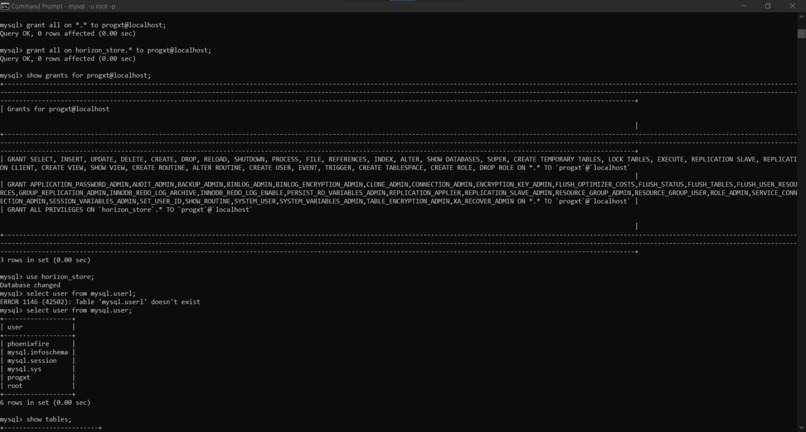Click the "user" column header in the result table
Viewport: 806px width, 432px height.
click(15, 327)
